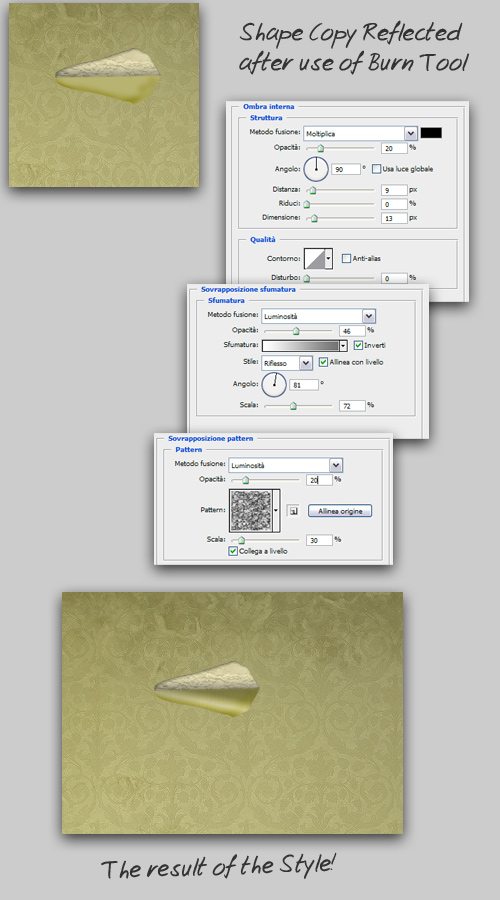Click the create new preset pattern icon
500x900 pixels.
coord(293,511)
